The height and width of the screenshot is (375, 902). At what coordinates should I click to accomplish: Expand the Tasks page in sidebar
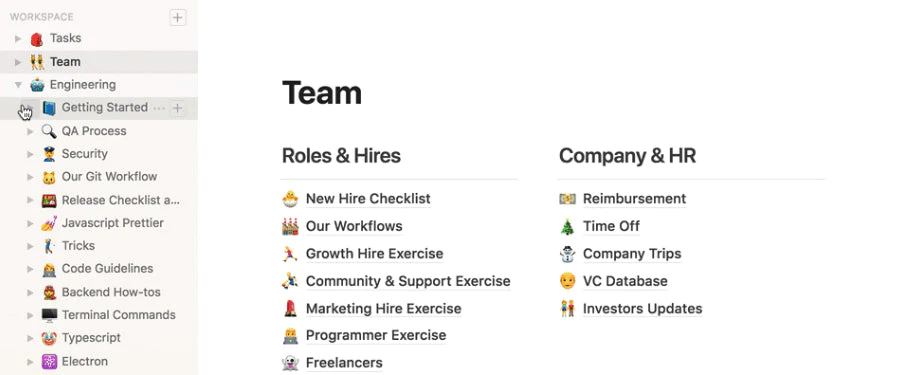(18, 39)
